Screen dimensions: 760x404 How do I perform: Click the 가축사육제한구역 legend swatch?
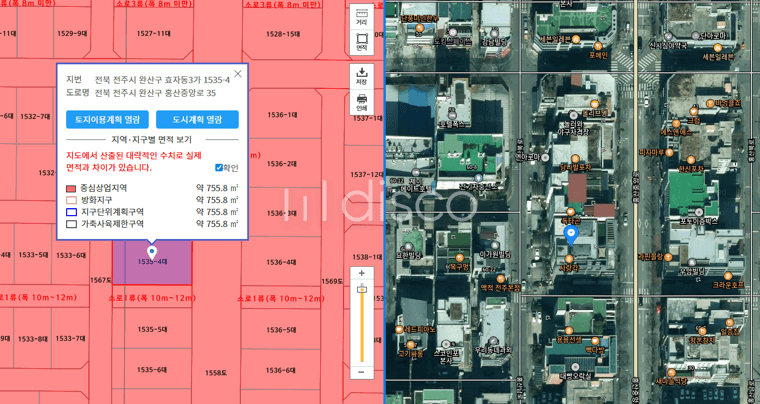pos(71,224)
